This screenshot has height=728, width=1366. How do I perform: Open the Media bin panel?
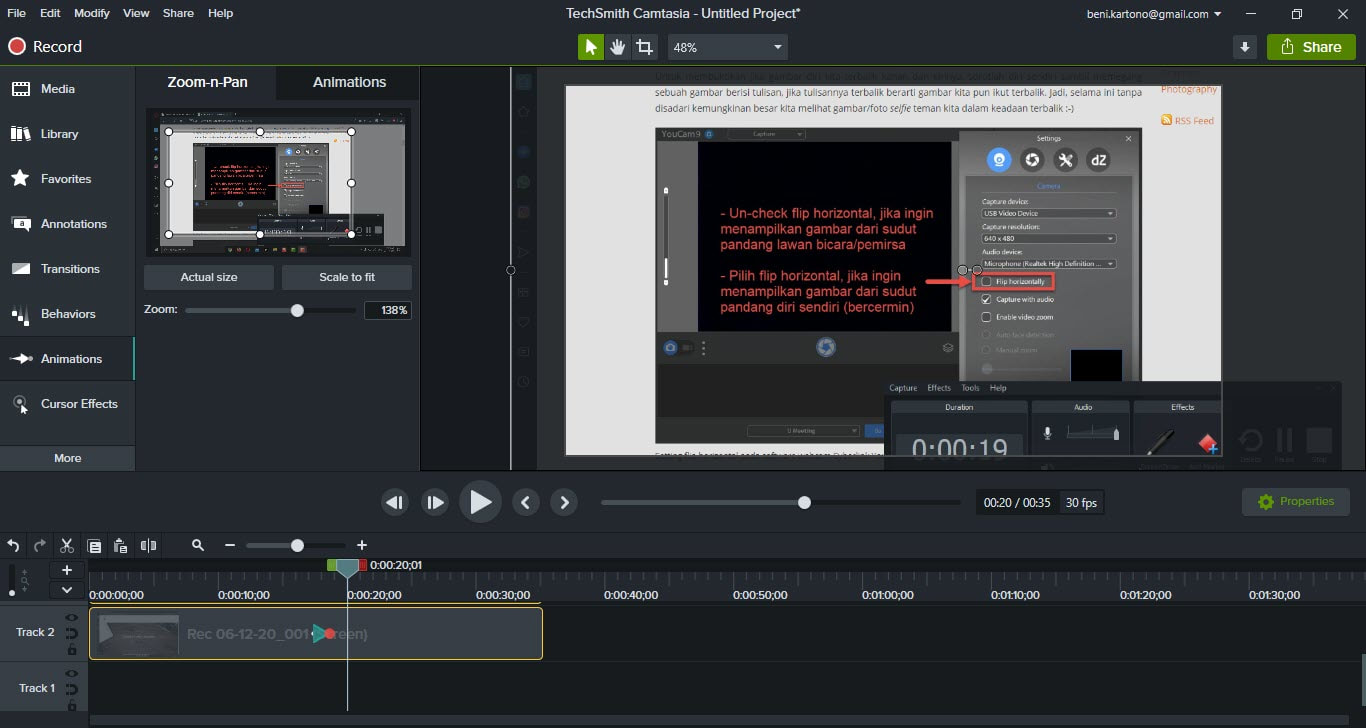(67, 89)
